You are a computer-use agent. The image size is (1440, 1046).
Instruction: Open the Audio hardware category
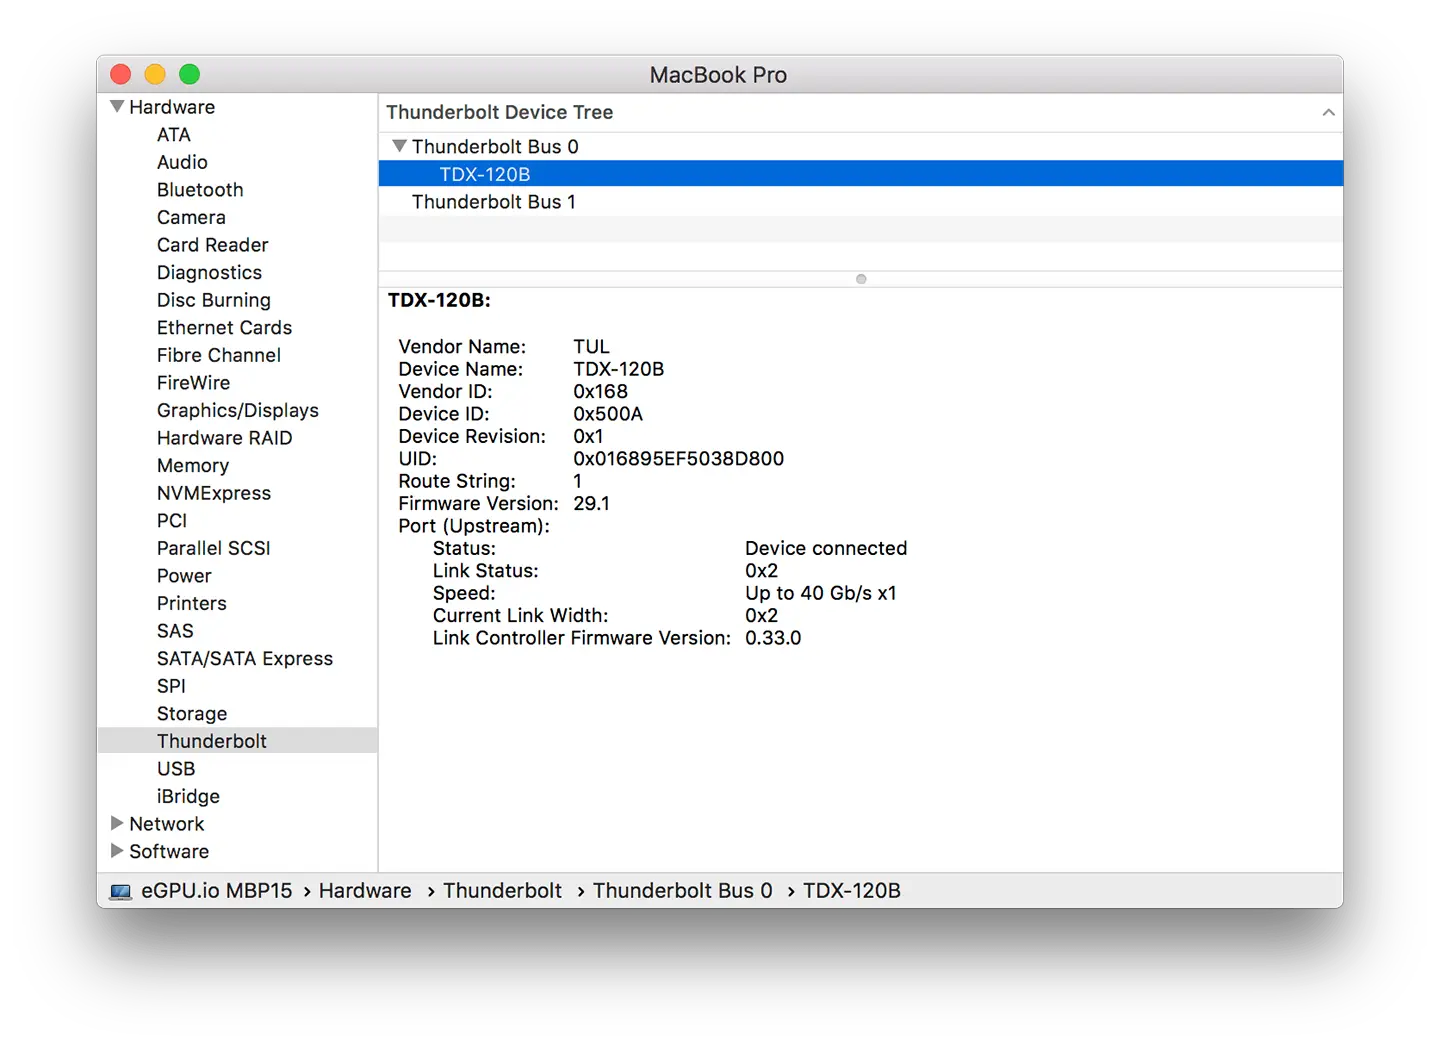182,162
